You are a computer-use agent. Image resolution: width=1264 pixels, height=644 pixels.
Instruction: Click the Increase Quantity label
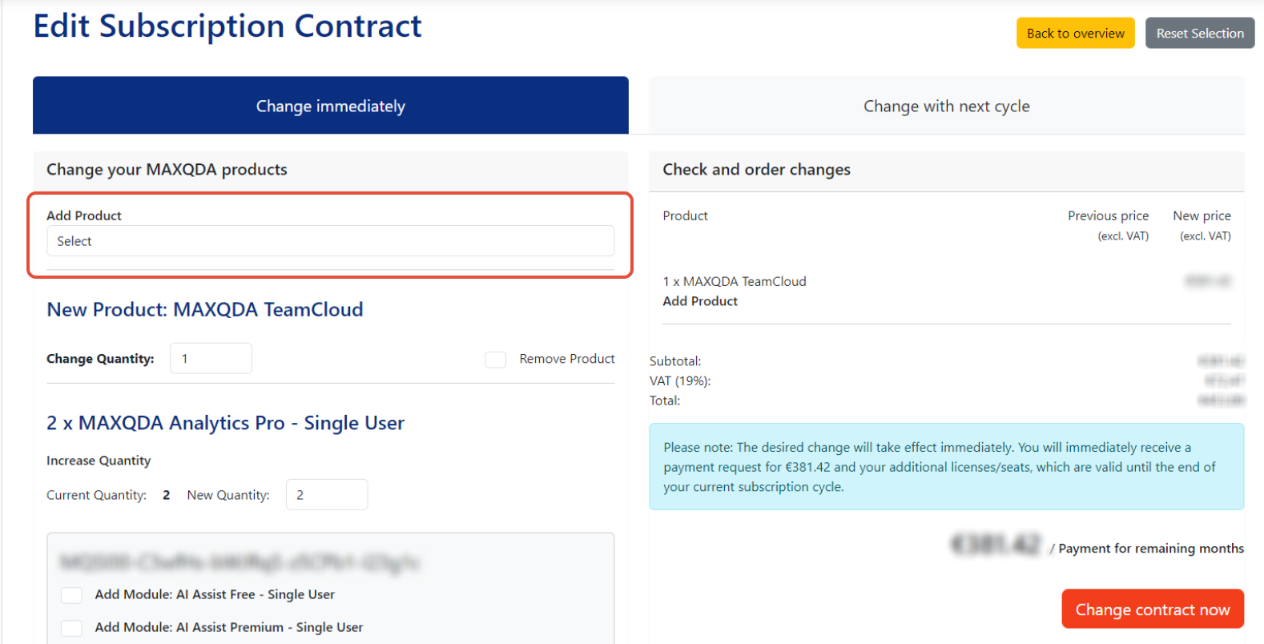click(x=99, y=461)
